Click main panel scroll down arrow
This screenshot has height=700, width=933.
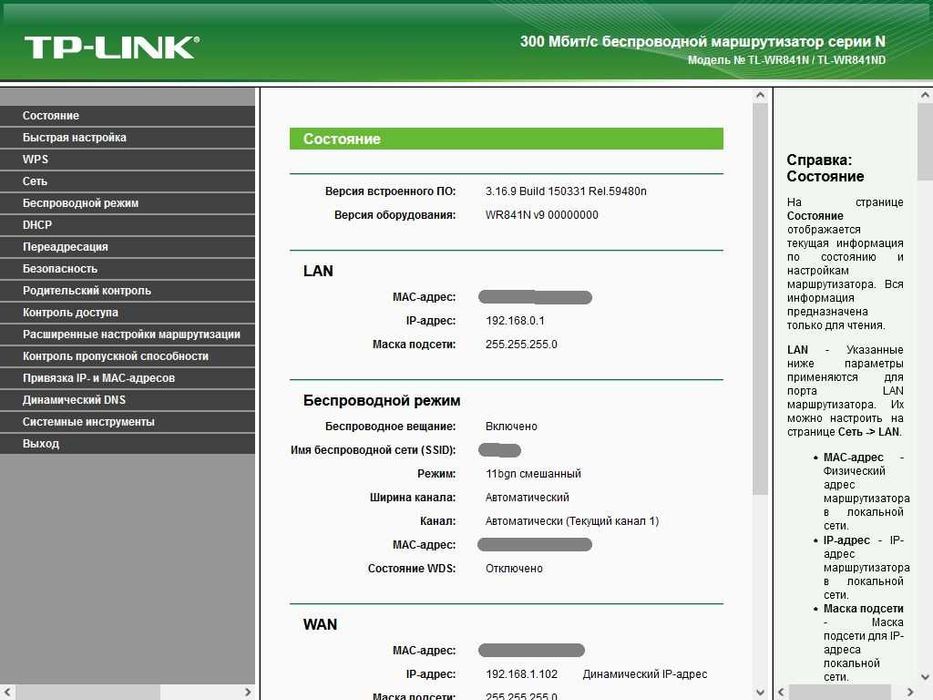760,692
